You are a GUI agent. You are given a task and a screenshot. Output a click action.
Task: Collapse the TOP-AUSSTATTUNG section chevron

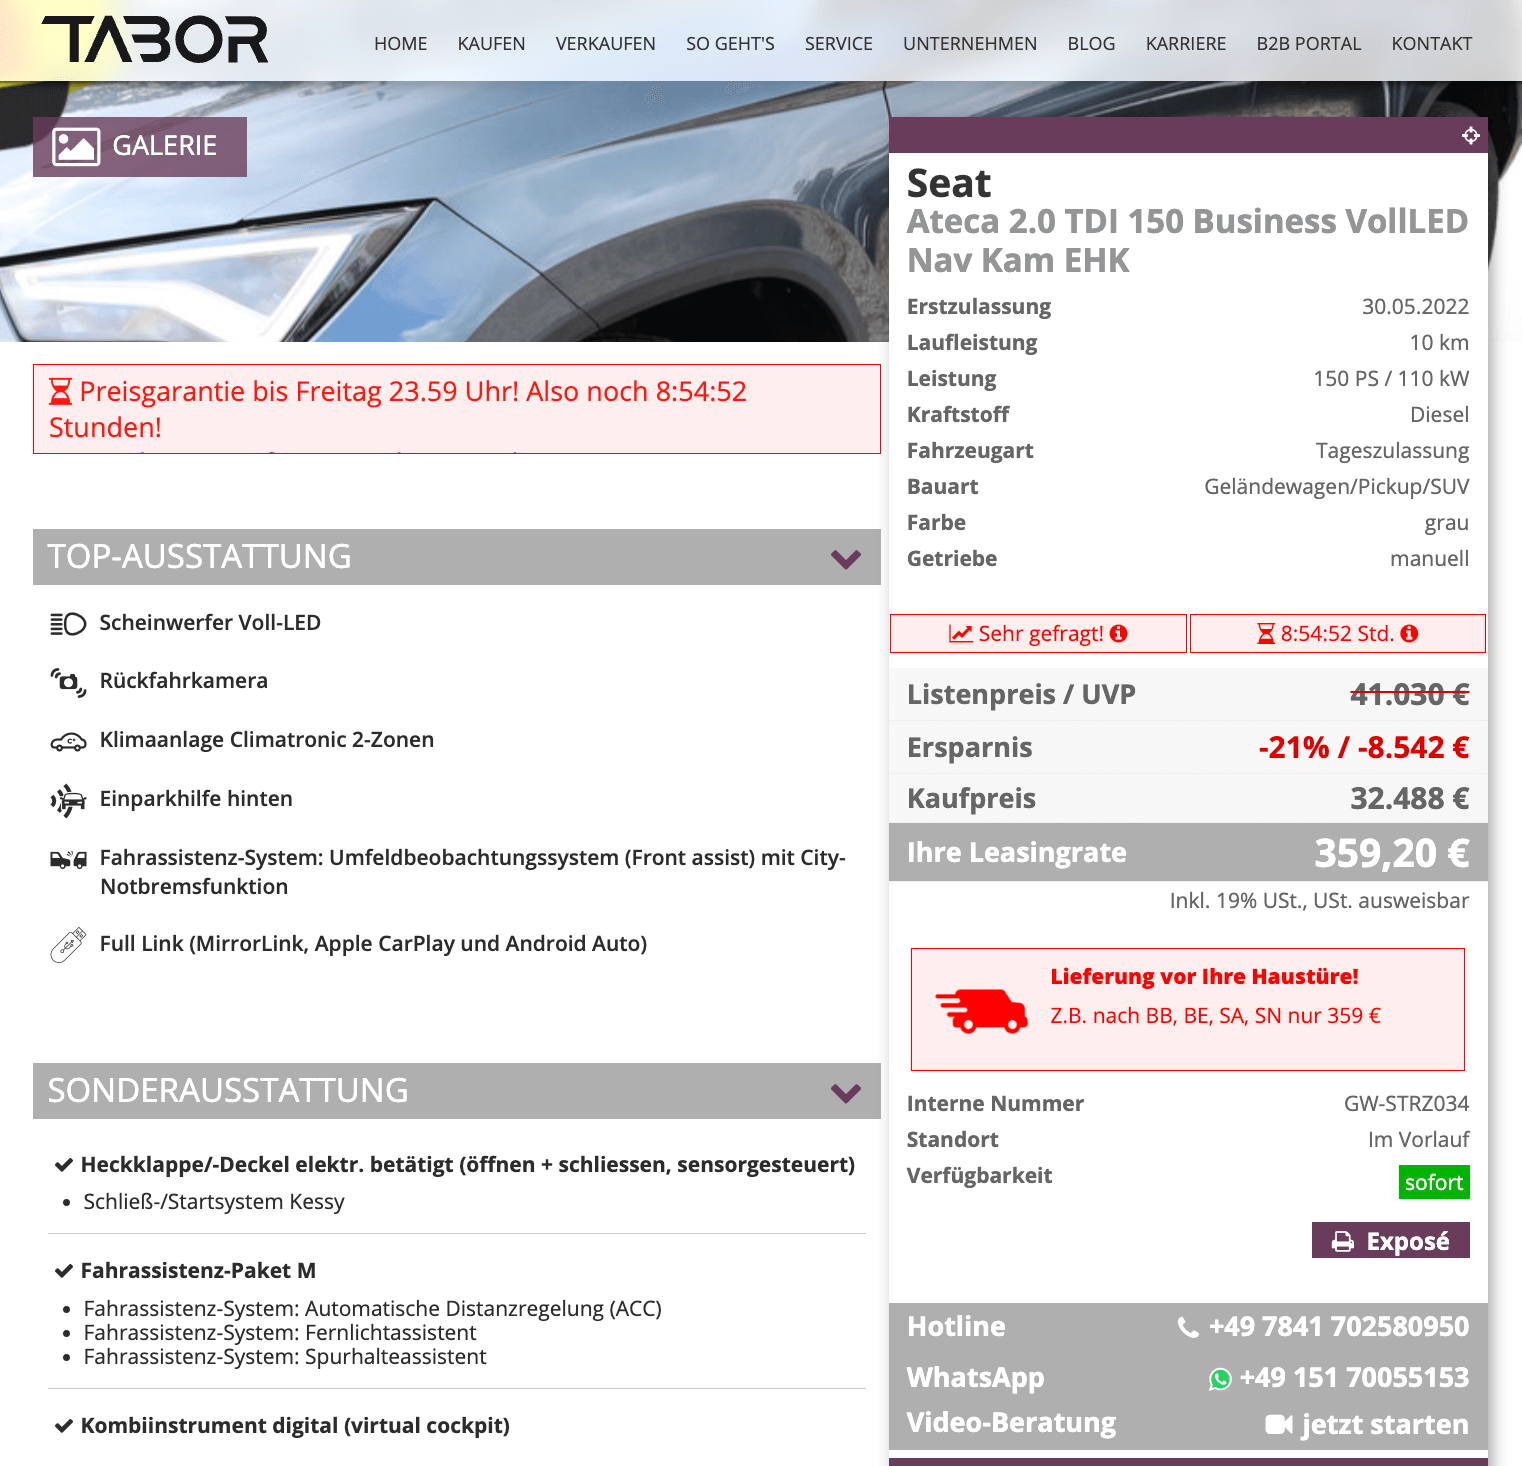846,558
